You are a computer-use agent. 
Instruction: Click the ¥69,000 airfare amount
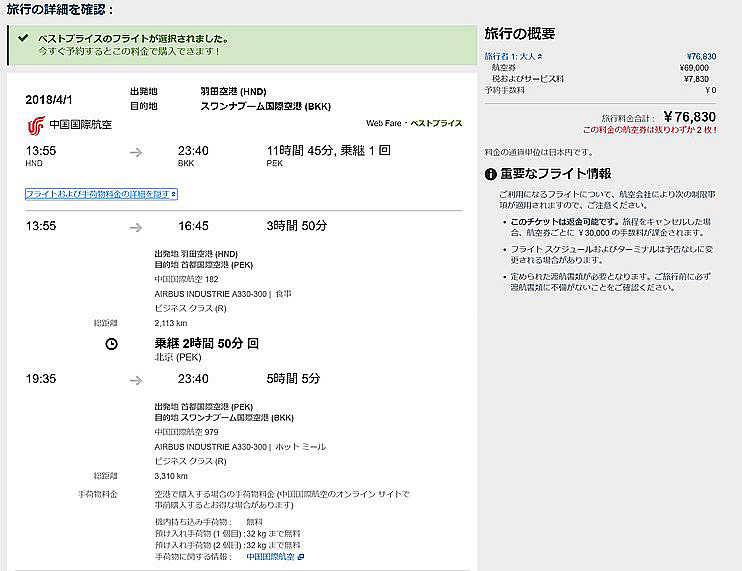point(694,68)
